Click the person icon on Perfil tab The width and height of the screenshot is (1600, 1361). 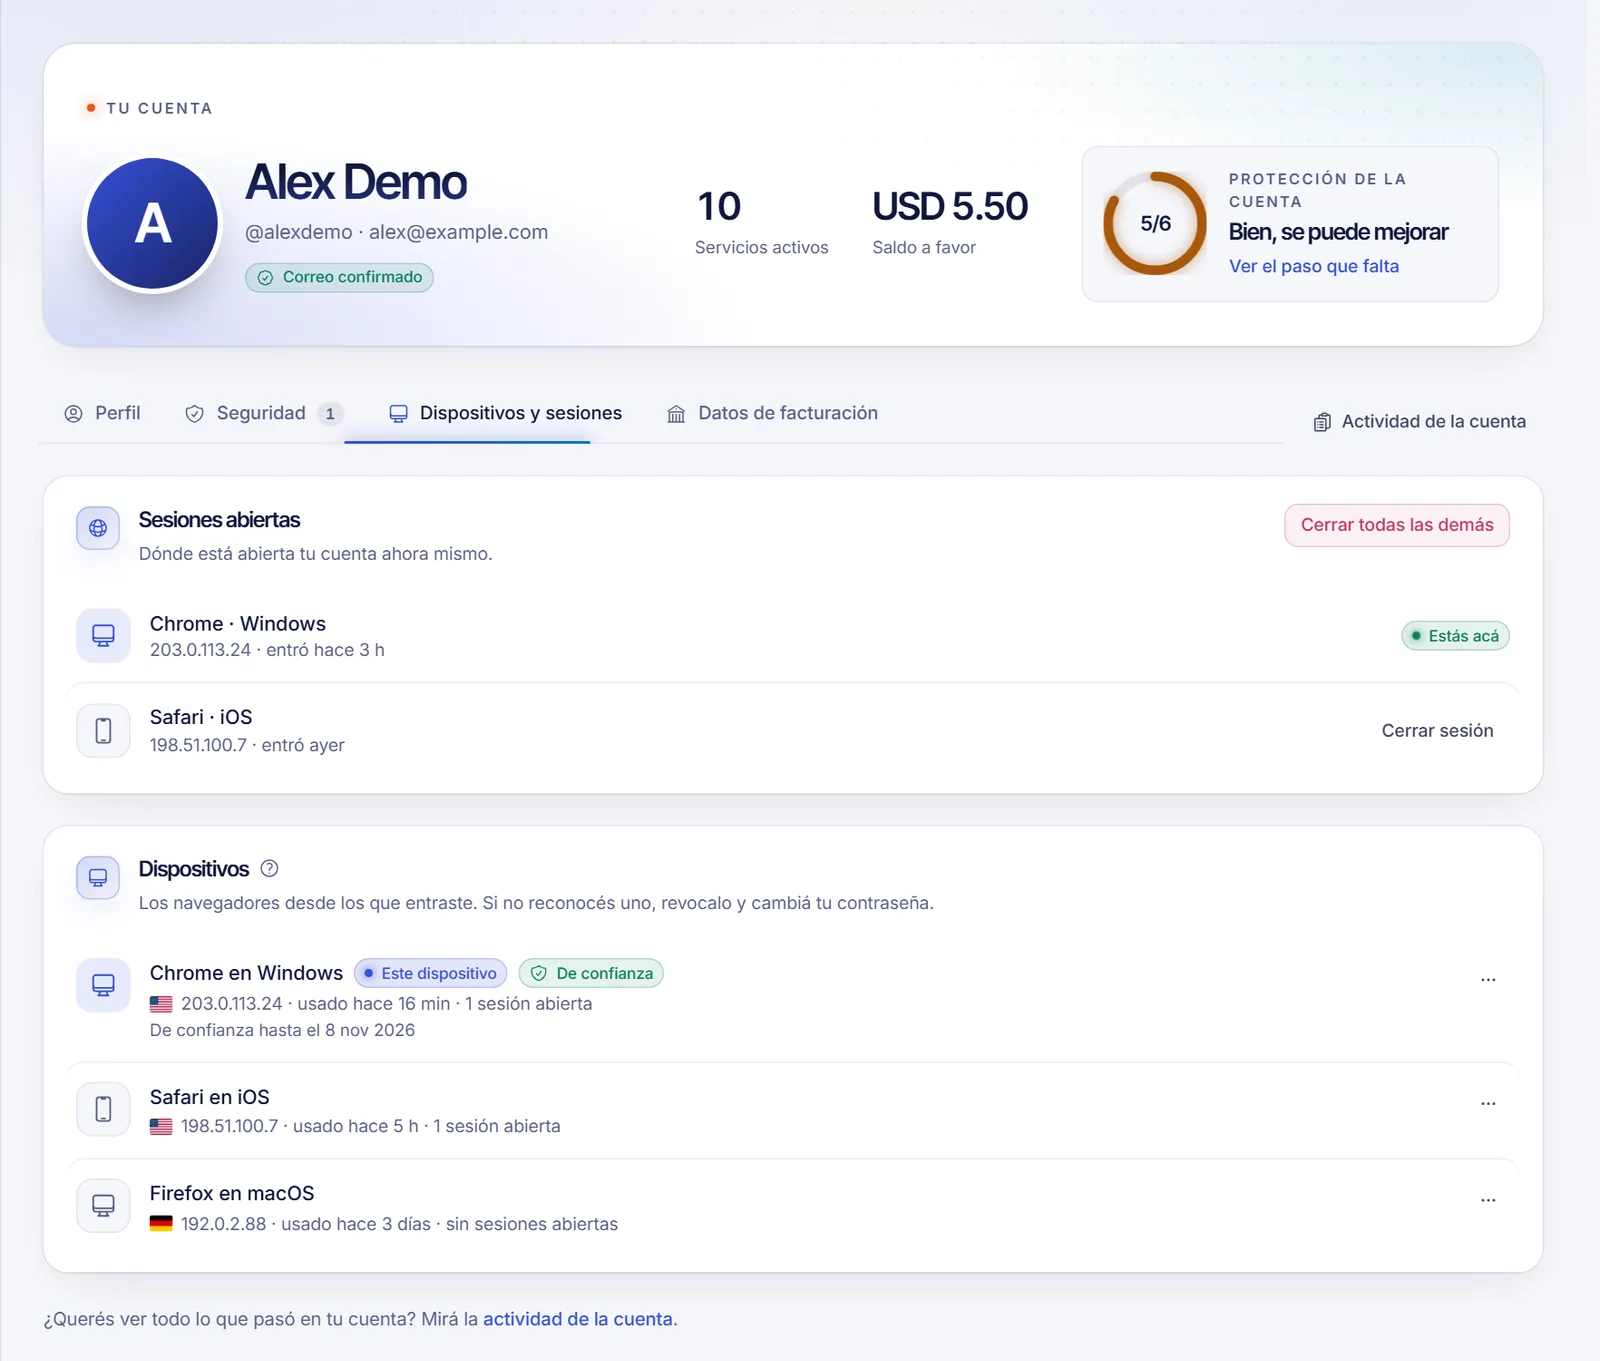pos(73,414)
